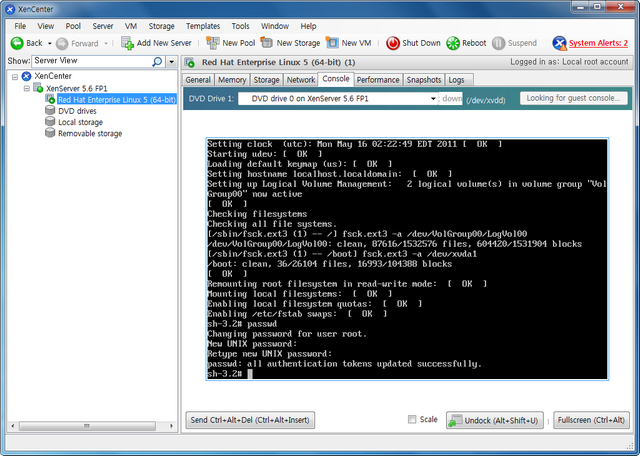Open the Forward history dropdown arrow

point(106,43)
